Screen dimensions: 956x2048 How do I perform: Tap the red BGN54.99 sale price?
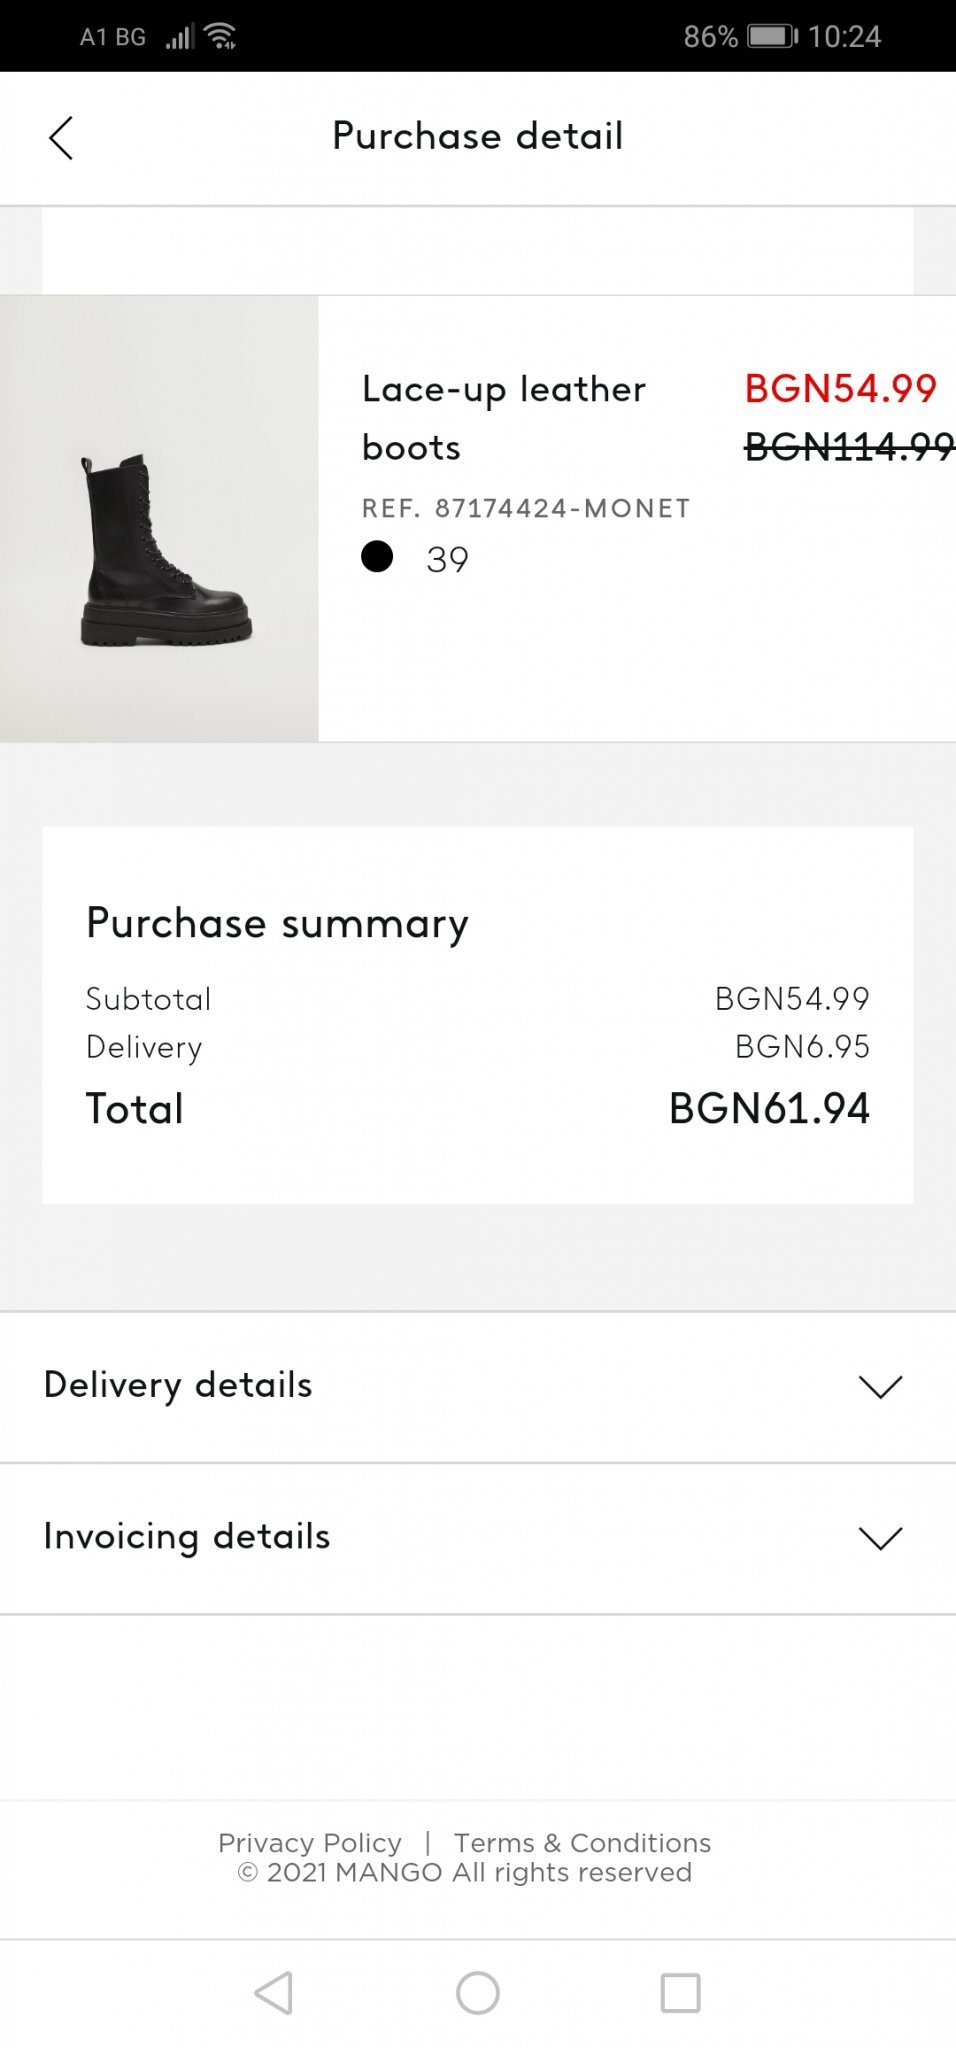pos(840,389)
